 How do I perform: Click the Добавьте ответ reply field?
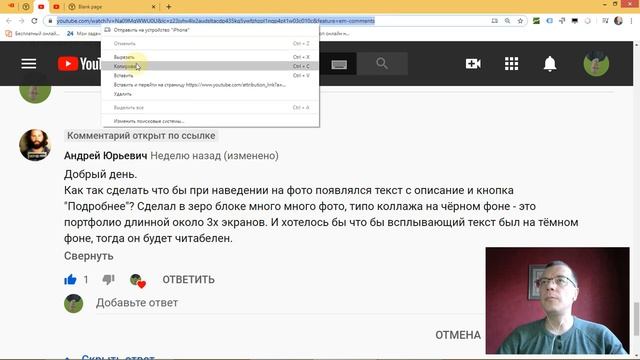coord(137,303)
